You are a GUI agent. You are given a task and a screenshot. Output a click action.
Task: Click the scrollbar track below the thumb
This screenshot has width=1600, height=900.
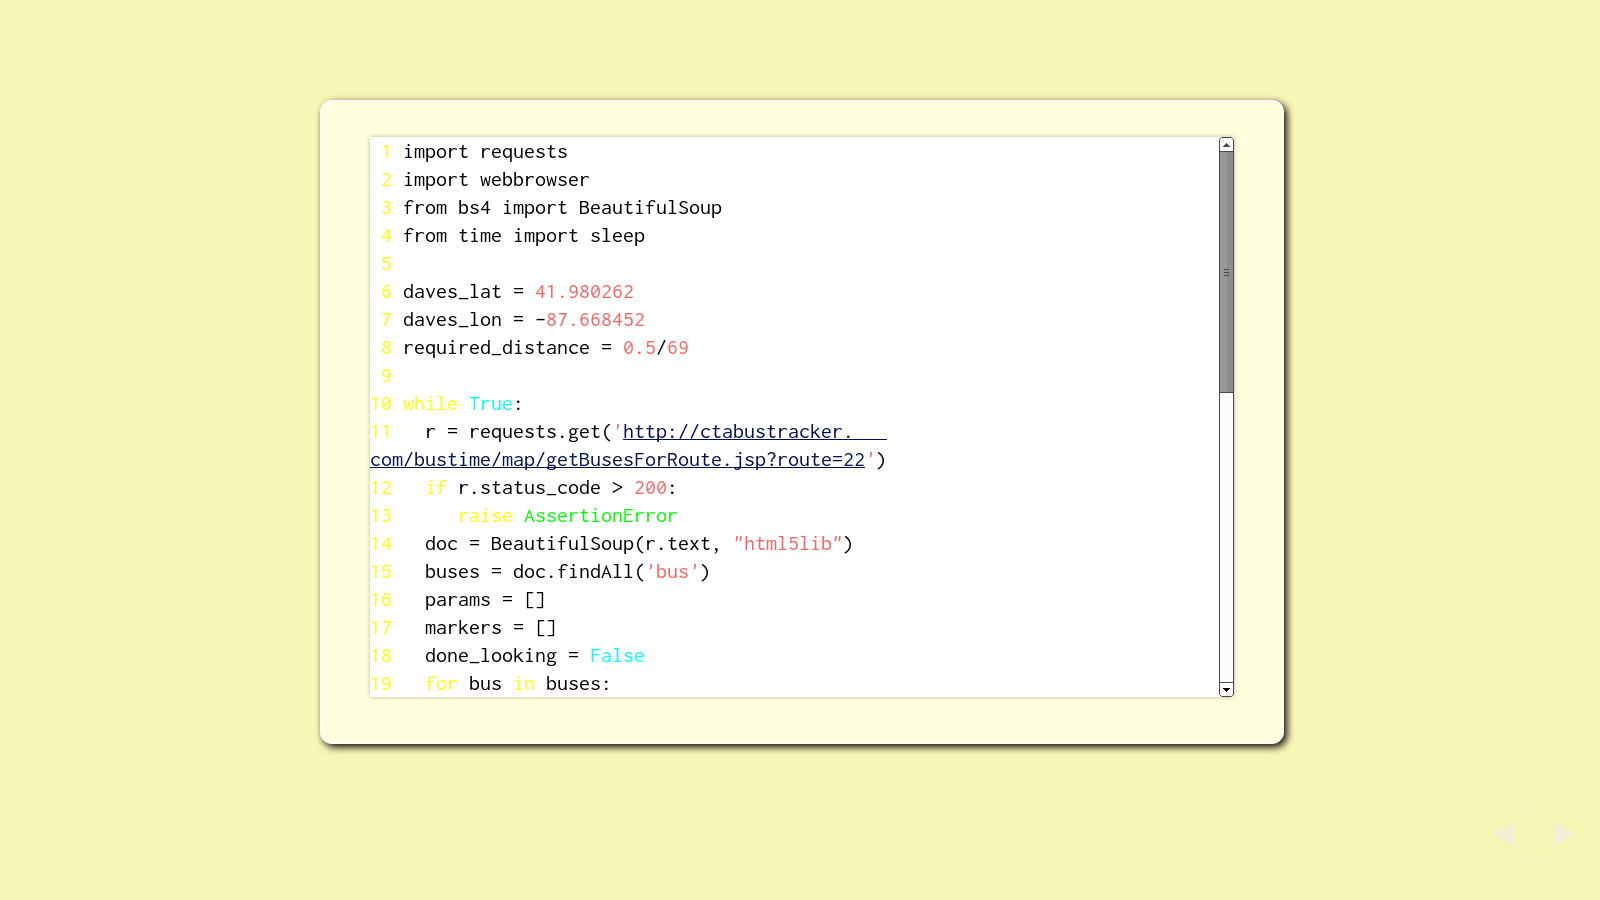[x=1226, y=538]
